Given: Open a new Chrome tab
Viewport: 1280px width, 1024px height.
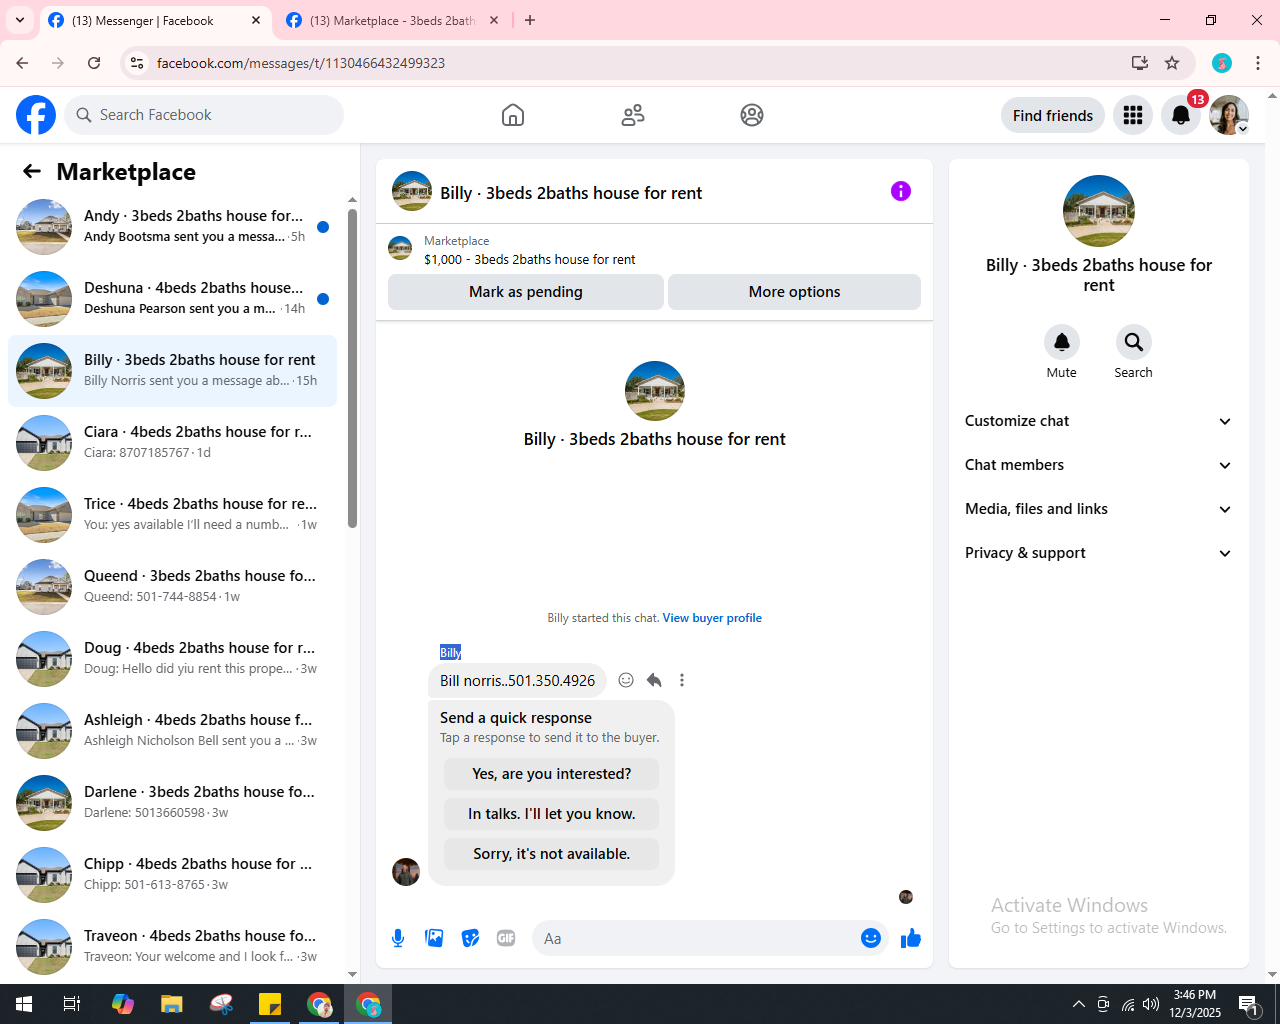Looking at the screenshot, I should [x=530, y=20].
